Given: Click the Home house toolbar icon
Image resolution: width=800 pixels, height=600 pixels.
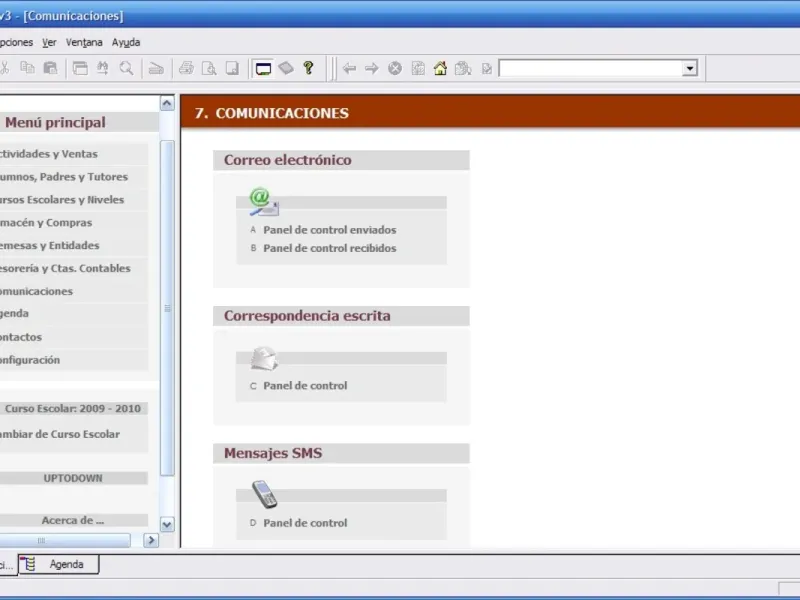Looking at the screenshot, I should point(440,68).
